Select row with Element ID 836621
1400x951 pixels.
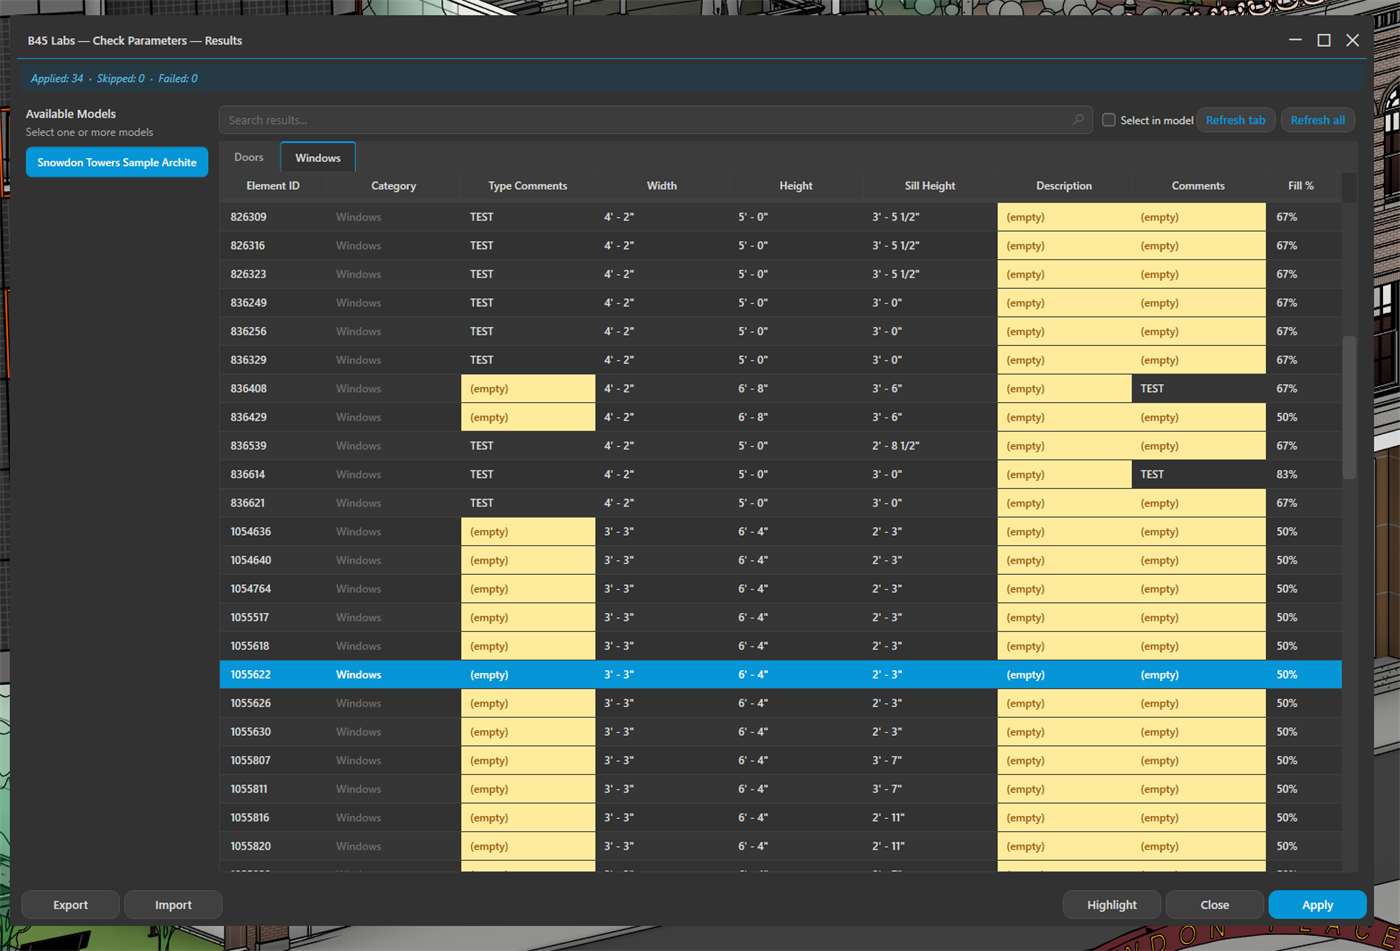pyautogui.click(x=781, y=503)
